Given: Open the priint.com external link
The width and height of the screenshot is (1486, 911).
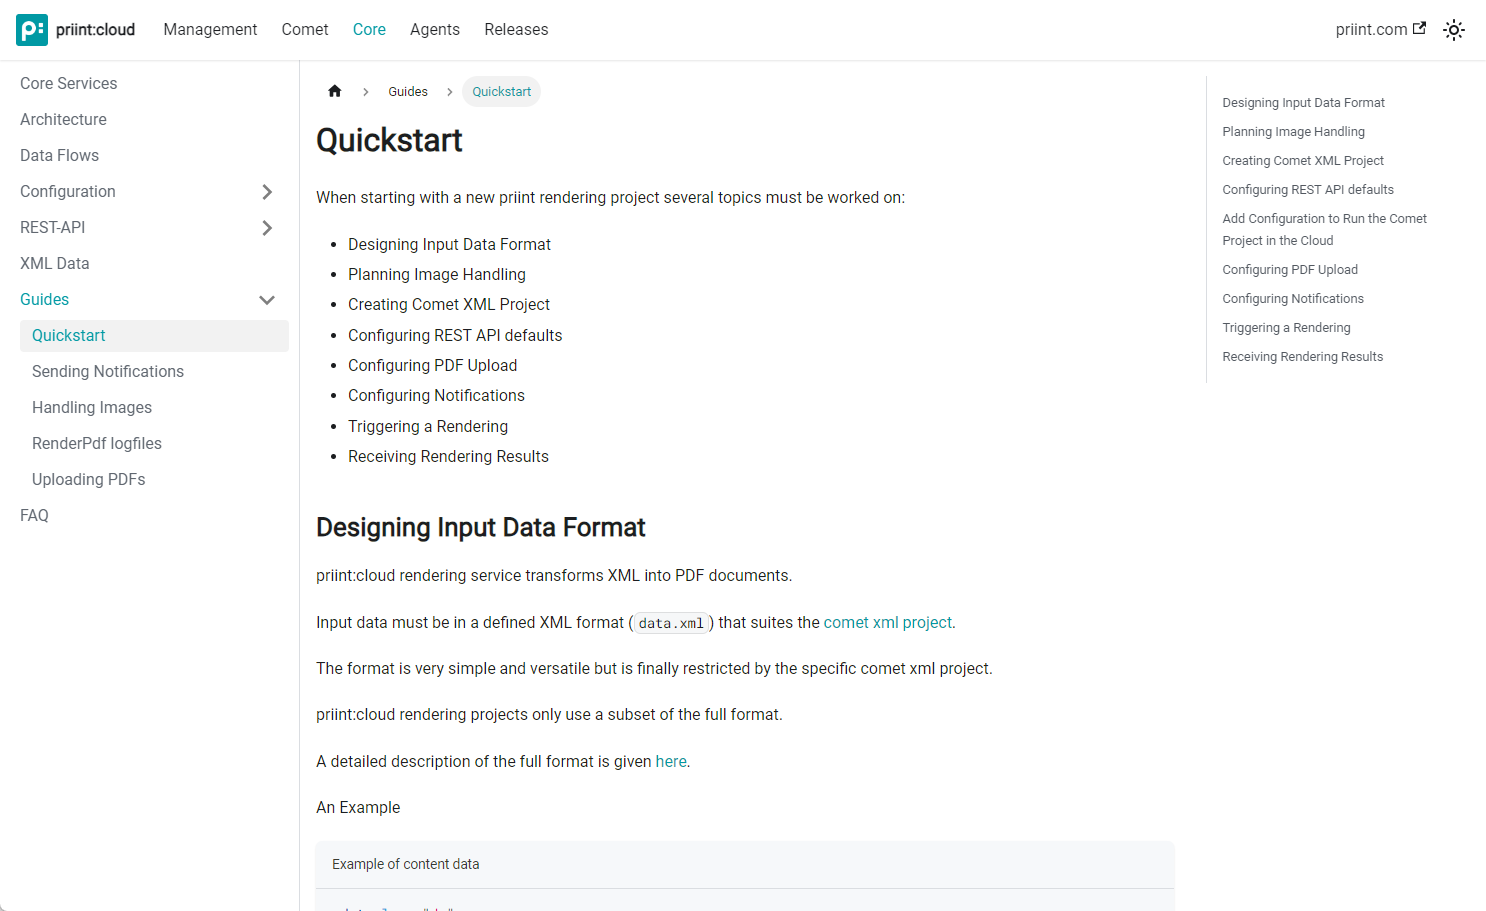Looking at the screenshot, I should 1380,30.
